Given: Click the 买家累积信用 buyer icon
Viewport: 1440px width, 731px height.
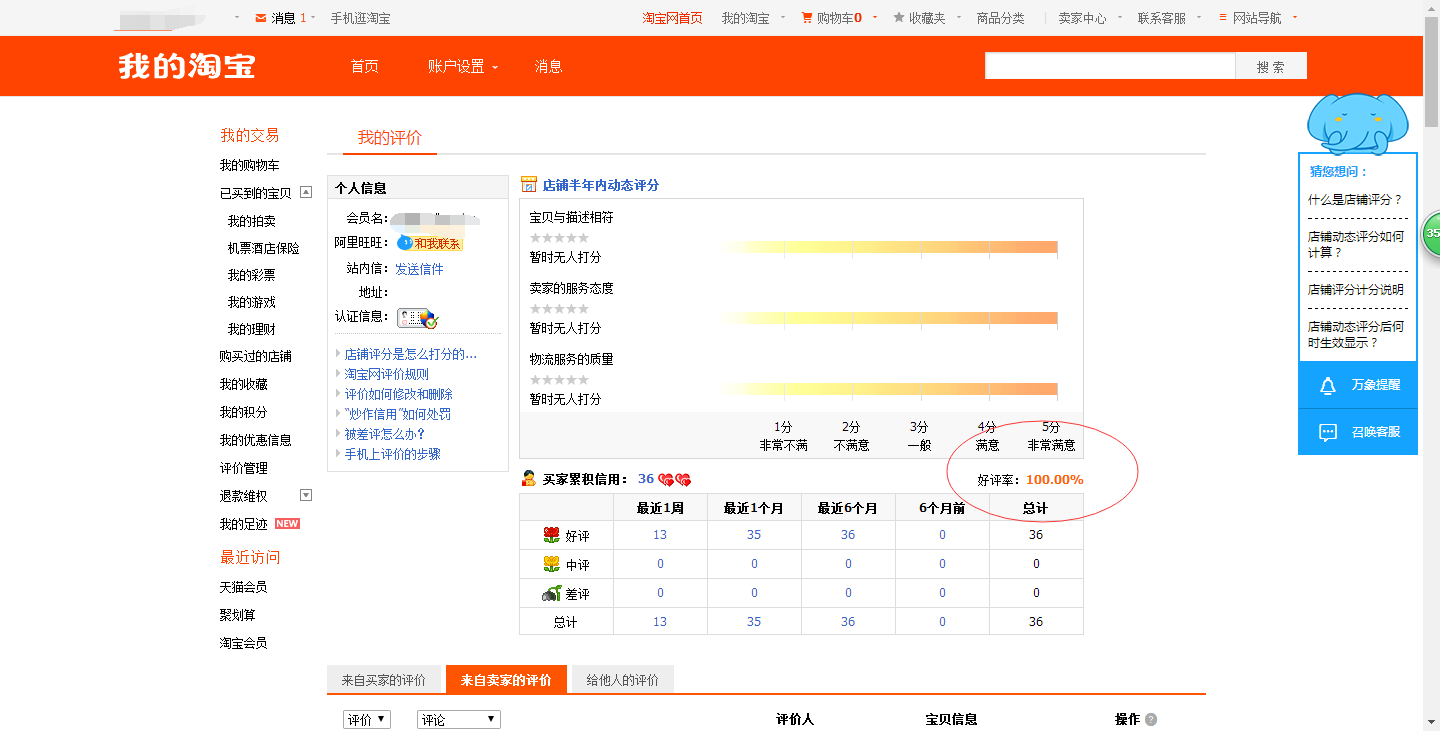Looking at the screenshot, I should click(x=529, y=479).
